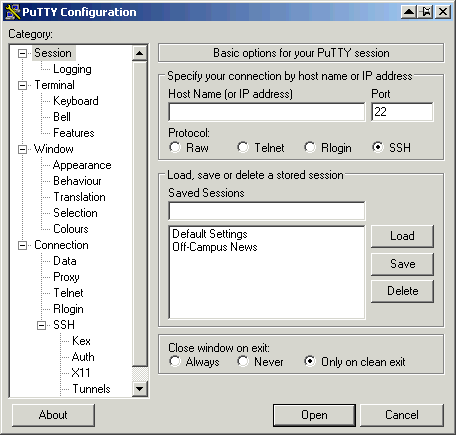The image size is (456, 435).
Task: Select the Raw protocol radio button
Action: click(175, 147)
